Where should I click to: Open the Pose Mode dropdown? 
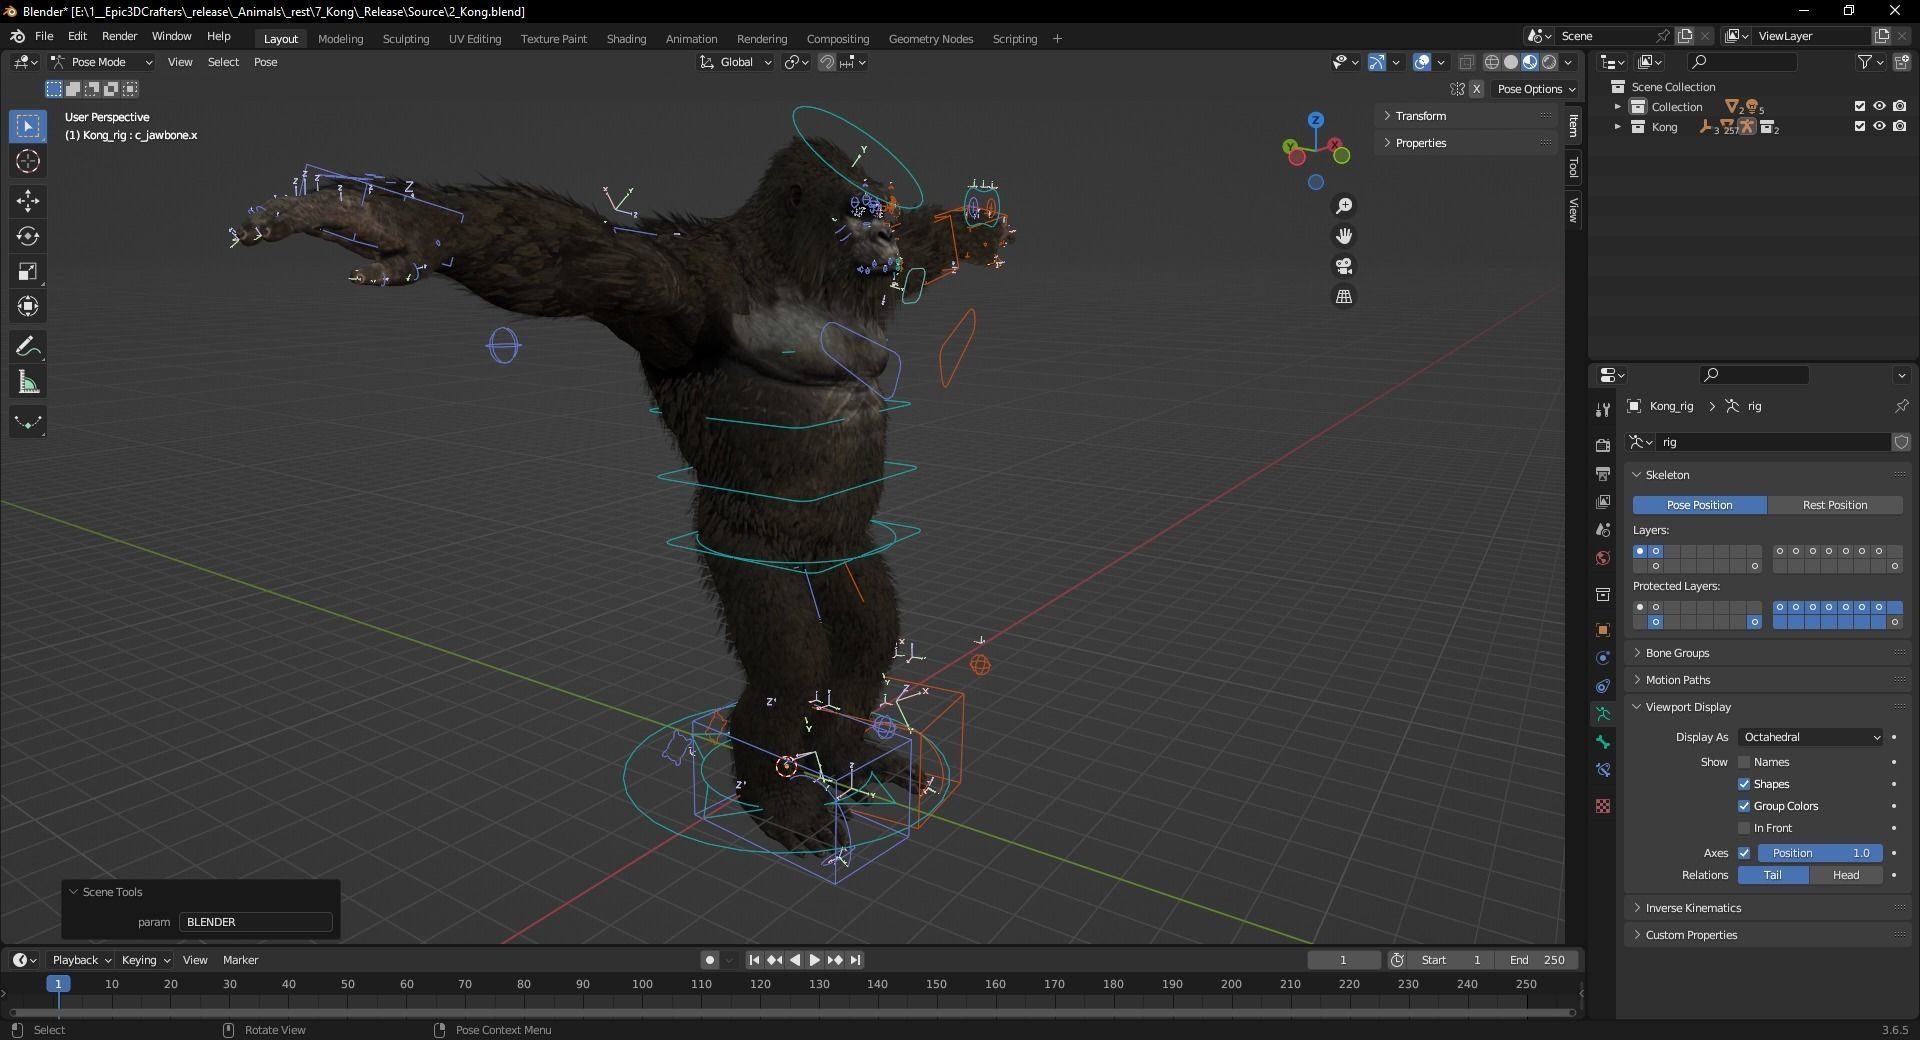coord(102,62)
